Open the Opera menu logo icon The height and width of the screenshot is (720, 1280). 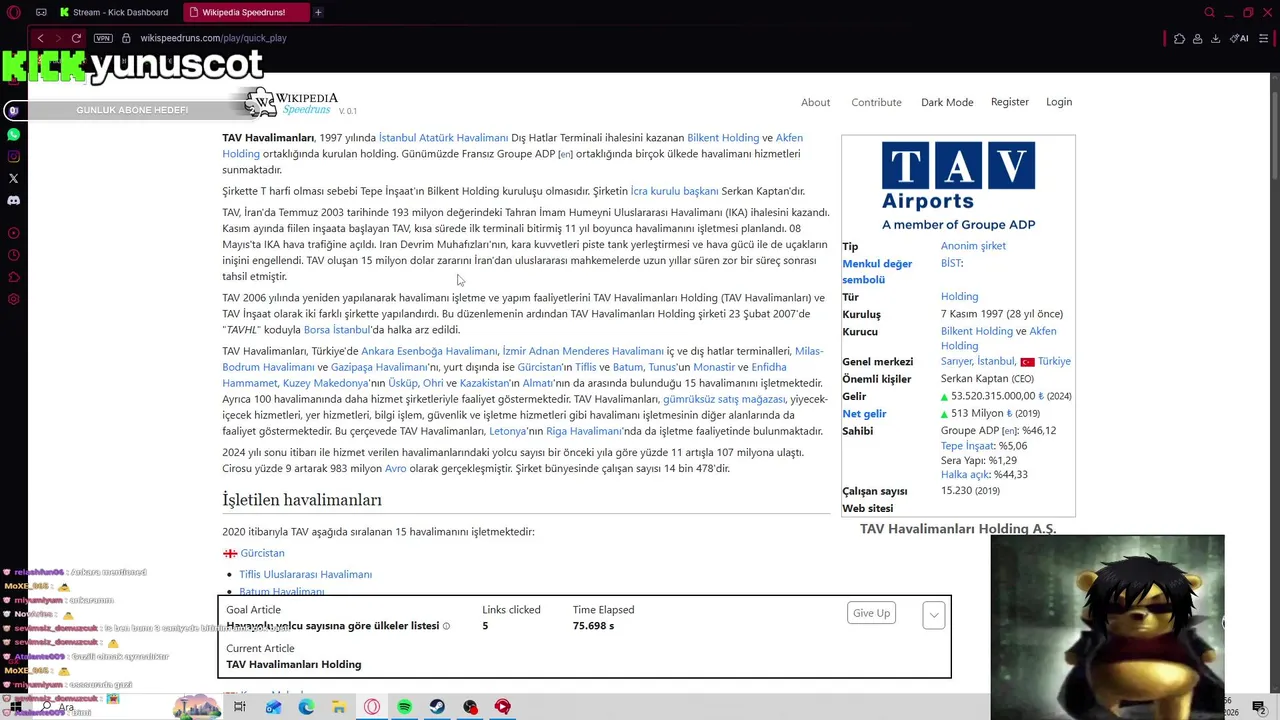13,12
